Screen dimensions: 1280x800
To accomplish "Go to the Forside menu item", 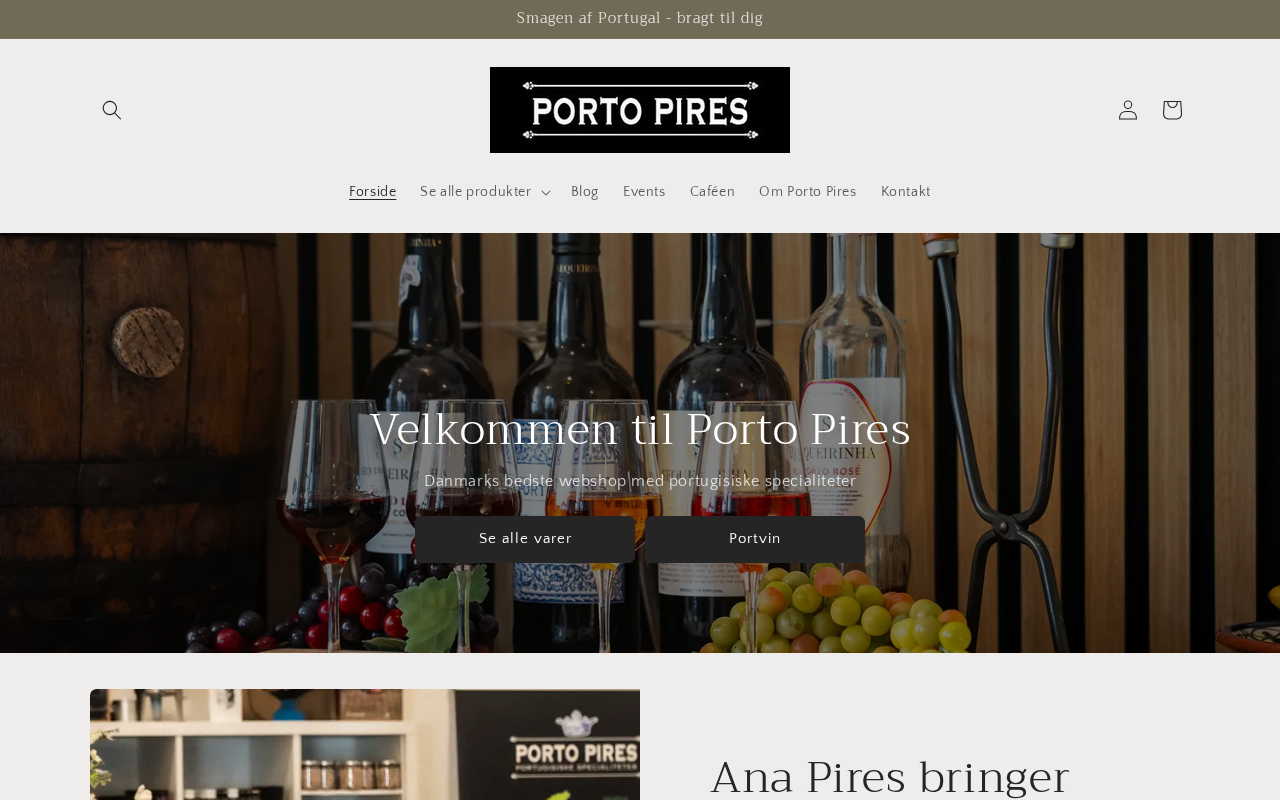I will (x=372, y=192).
